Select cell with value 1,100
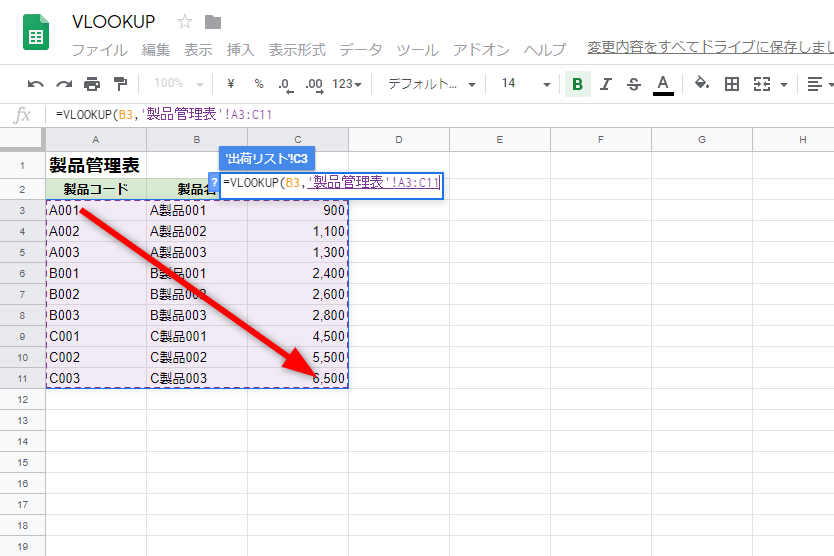The height and width of the screenshot is (556, 834). (x=298, y=231)
